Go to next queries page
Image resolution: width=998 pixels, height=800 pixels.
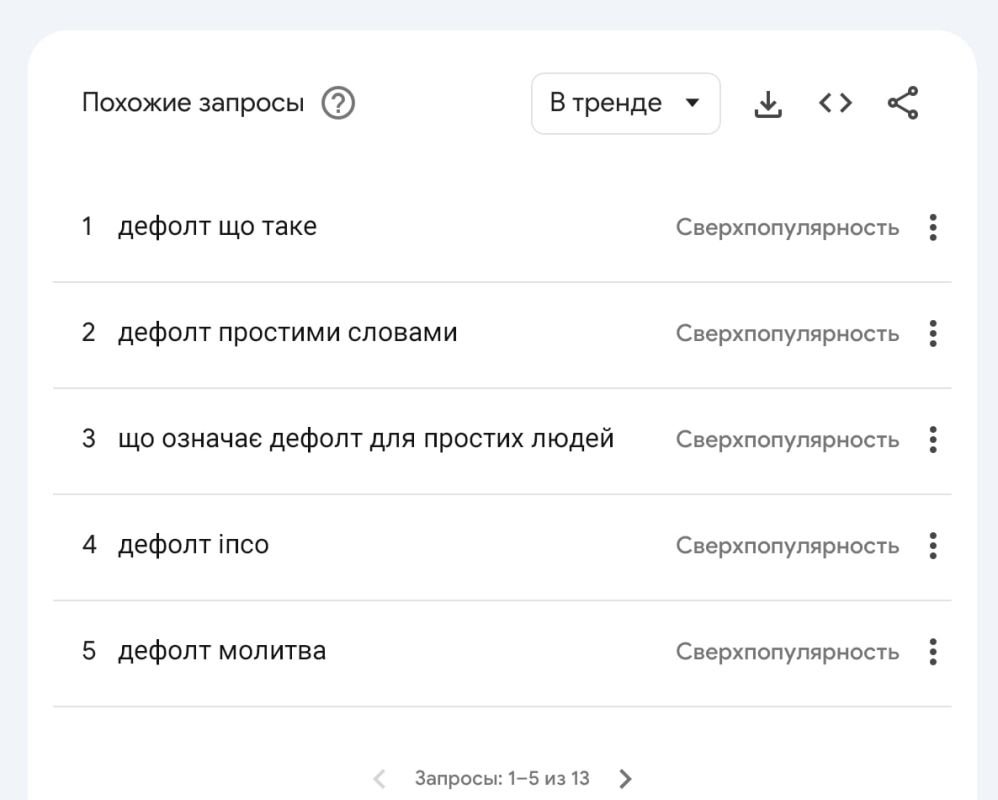[x=626, y=777]
